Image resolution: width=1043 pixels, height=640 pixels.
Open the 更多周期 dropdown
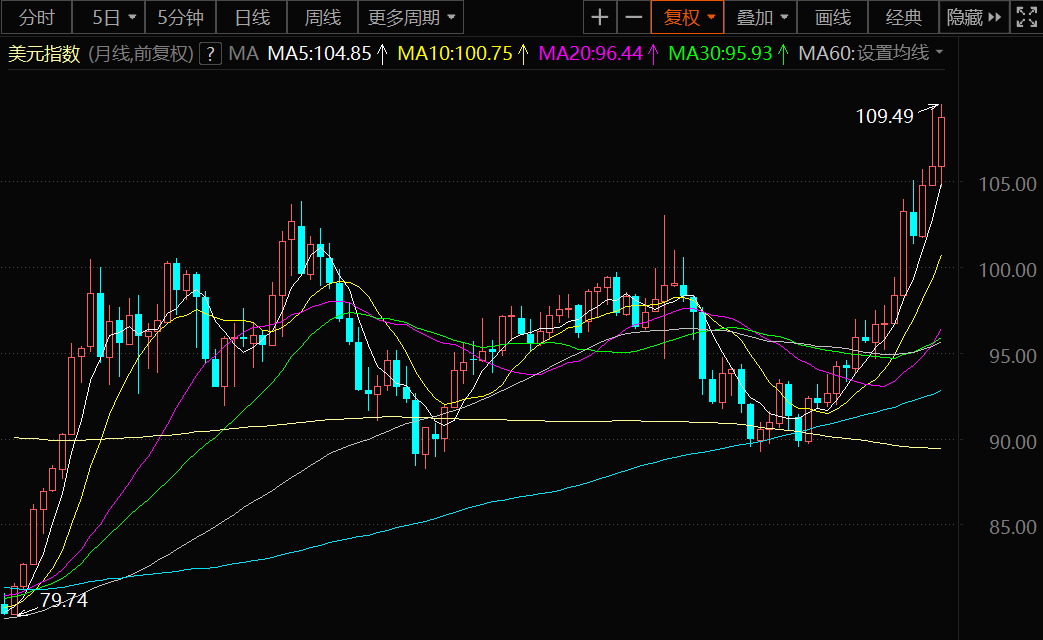[x=410, y=17]
